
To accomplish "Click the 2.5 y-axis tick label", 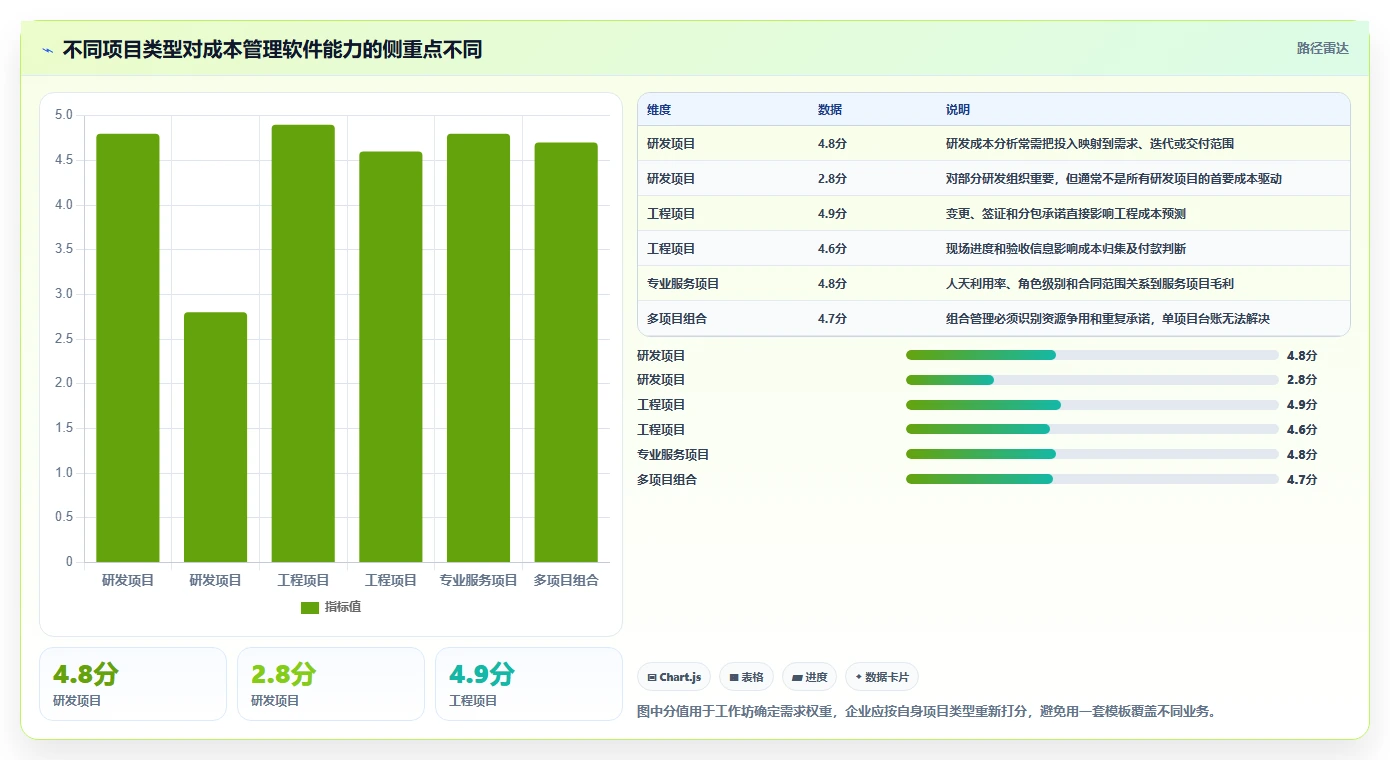I will (x=64, y=339).
